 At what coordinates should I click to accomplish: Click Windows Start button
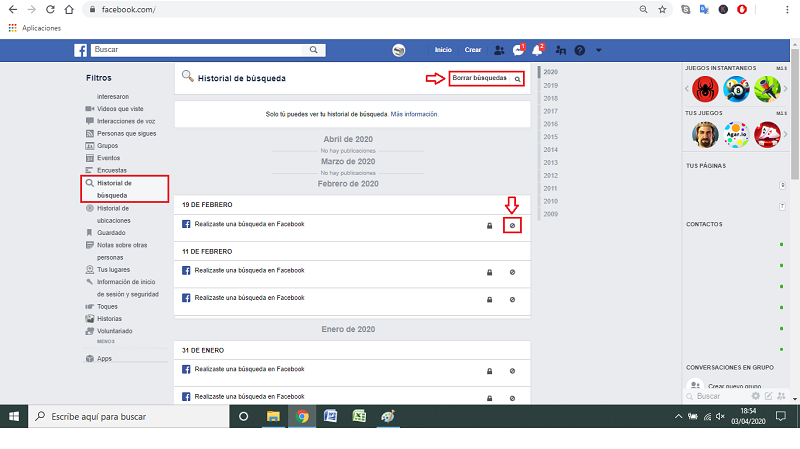[14, 416]
